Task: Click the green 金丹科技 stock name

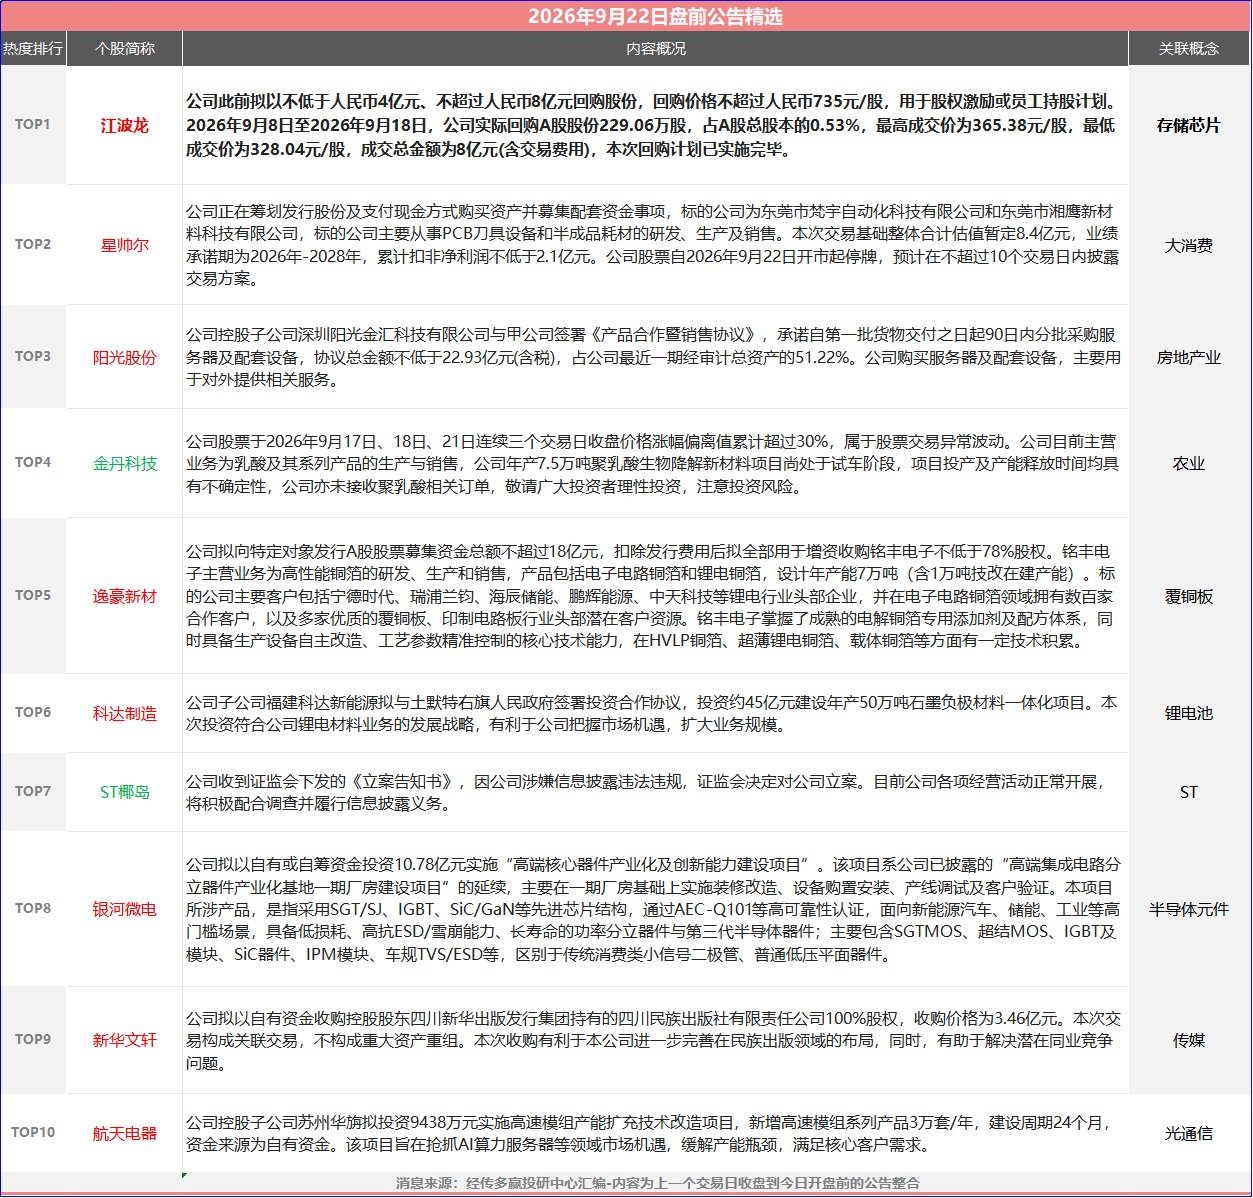Action: coord(125,463)
